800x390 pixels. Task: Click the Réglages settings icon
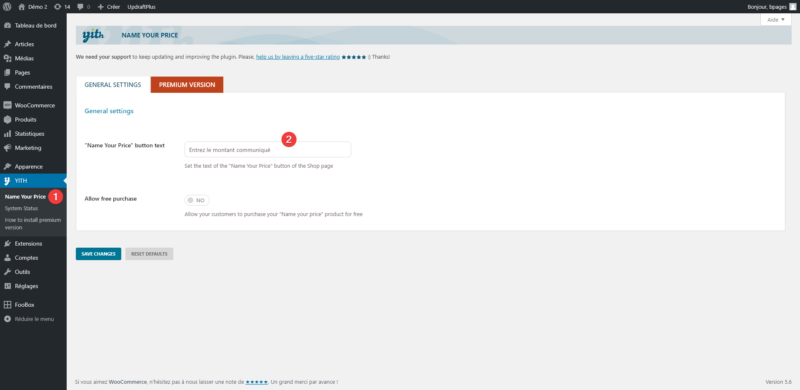click(7, 286)
